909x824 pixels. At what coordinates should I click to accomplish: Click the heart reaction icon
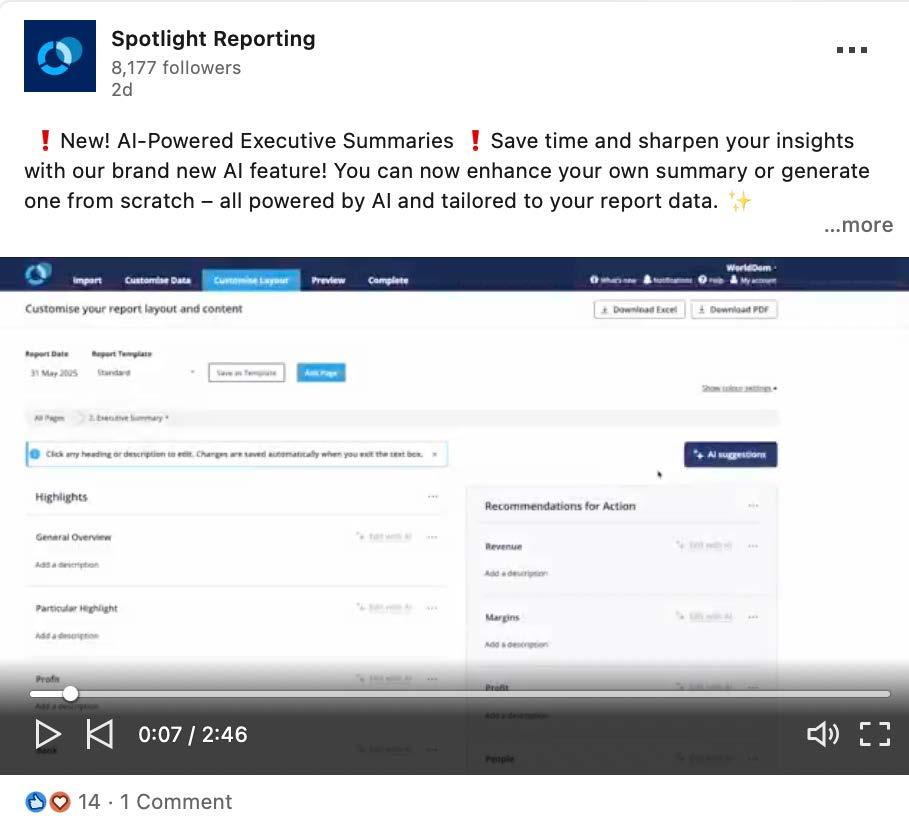pos(59,802)
